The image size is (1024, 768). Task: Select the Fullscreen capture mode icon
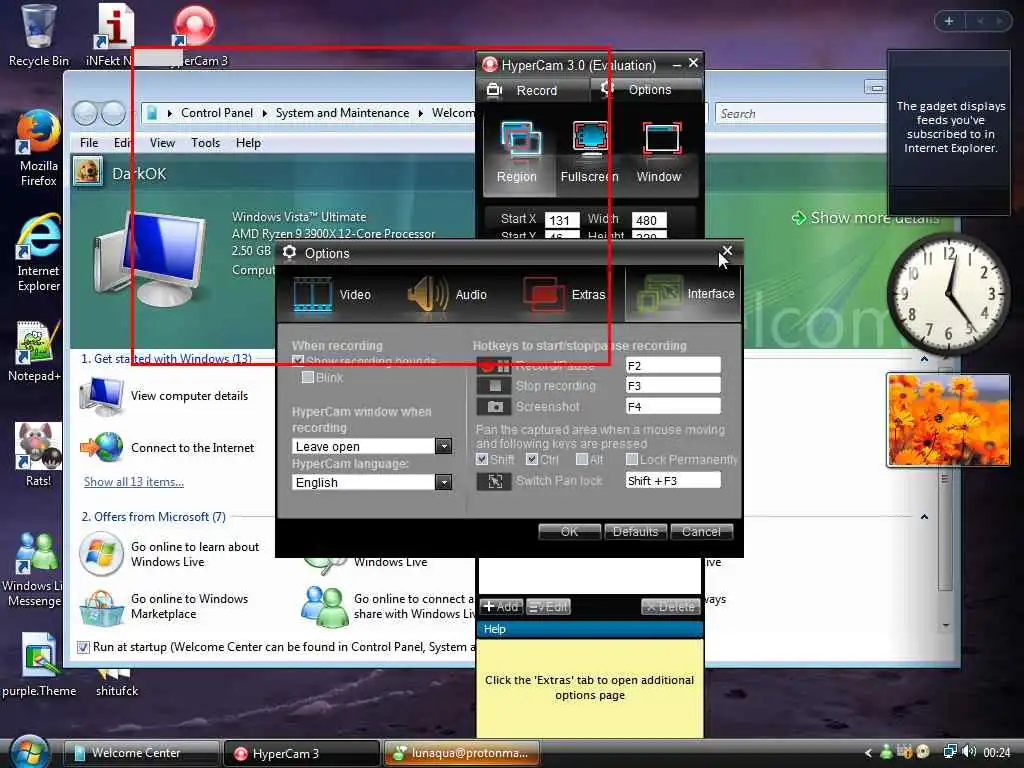(x=590, y=140)
